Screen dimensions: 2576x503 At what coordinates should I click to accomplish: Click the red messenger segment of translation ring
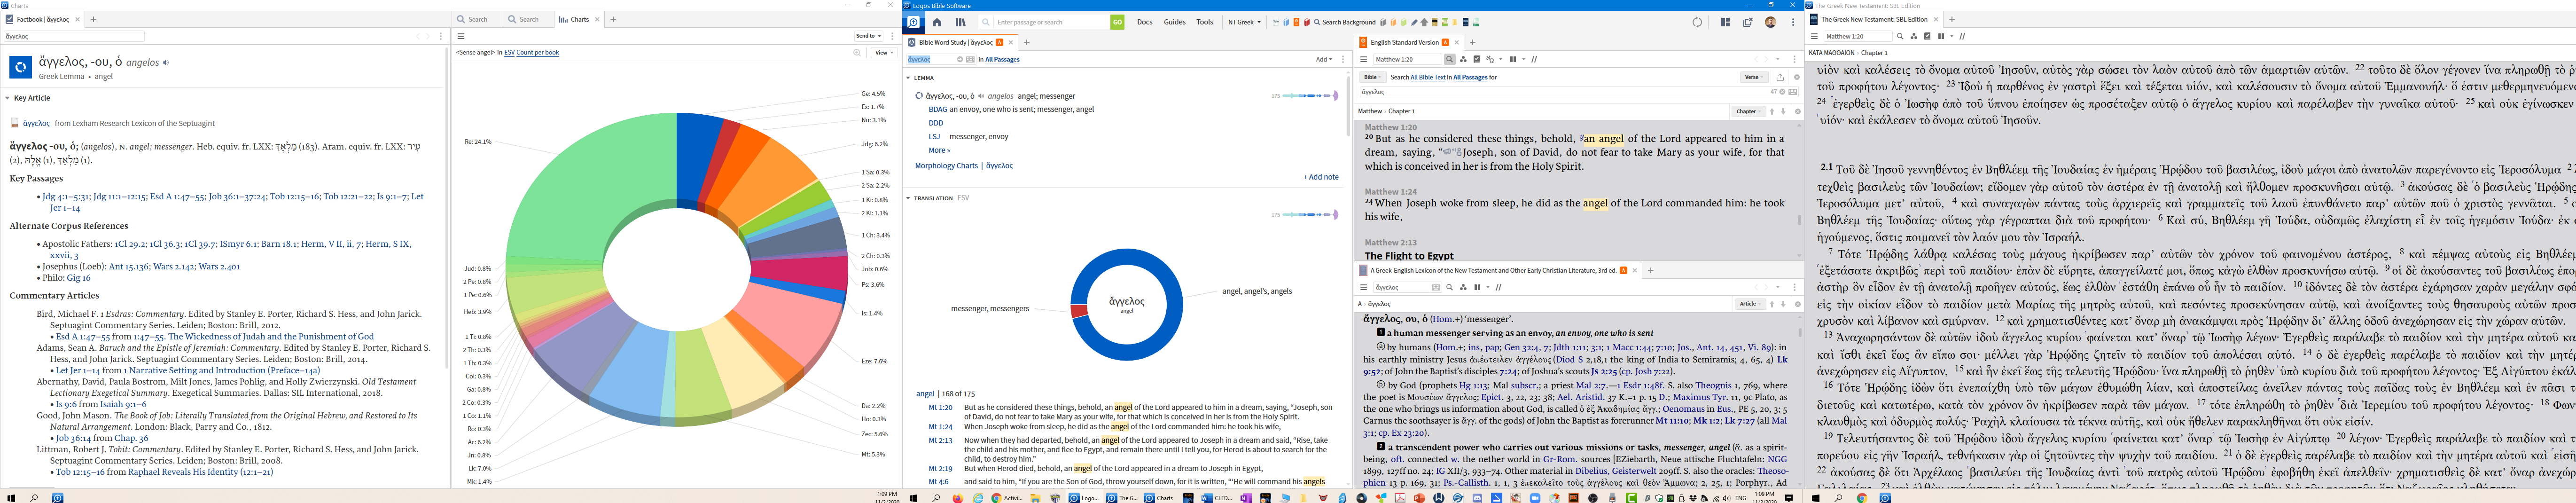[1078, 311]
